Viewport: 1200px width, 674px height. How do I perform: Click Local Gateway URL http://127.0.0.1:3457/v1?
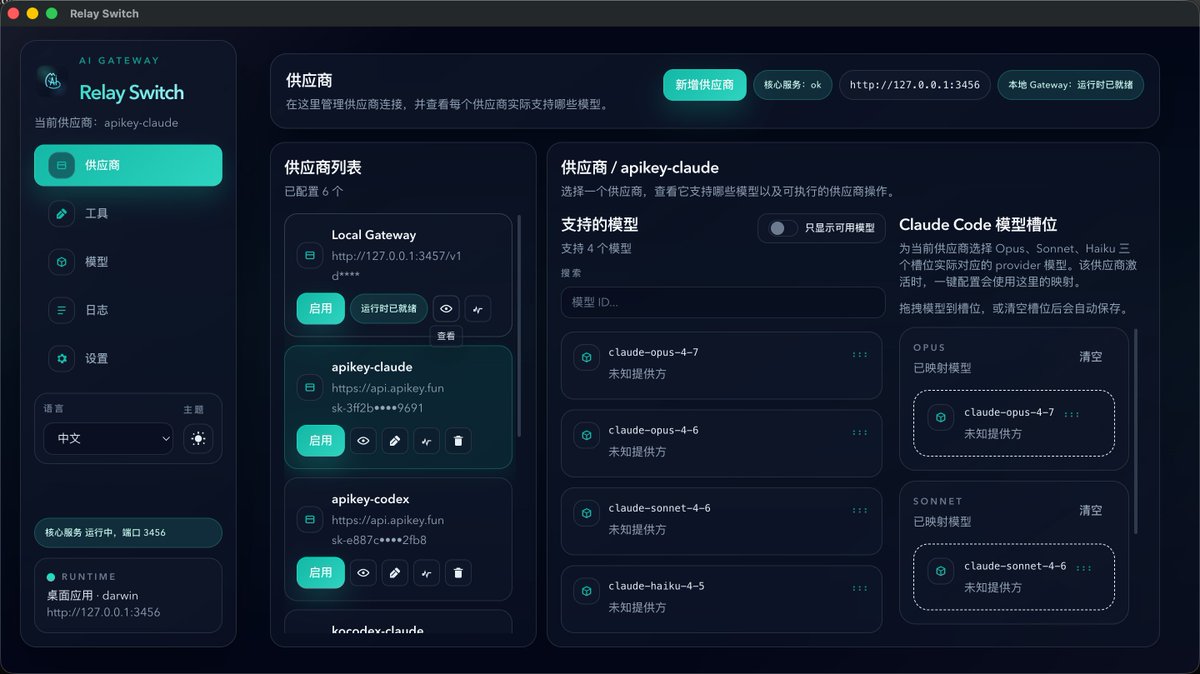pyautogui.click(x=396, y=256)
